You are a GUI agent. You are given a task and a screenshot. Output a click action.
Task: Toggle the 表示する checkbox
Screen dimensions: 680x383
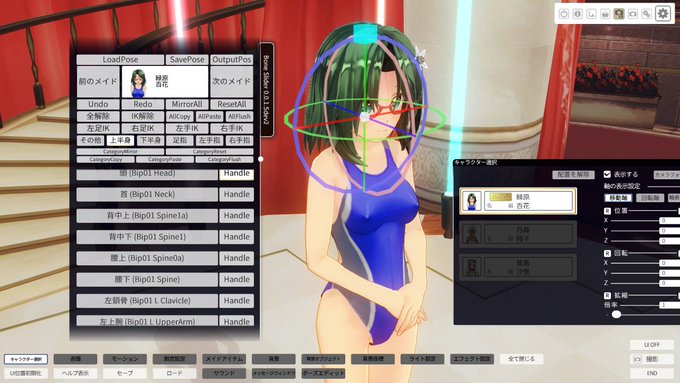(x=607, y=174)
